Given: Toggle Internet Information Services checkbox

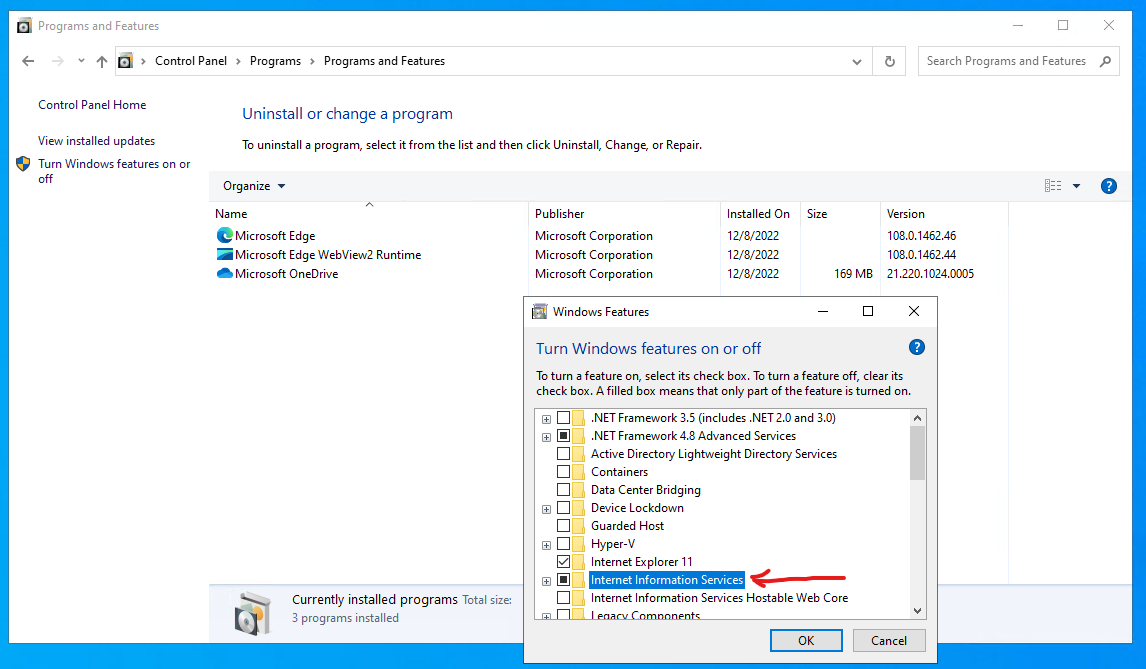Looking at the screenshot, I should (563, 580).
